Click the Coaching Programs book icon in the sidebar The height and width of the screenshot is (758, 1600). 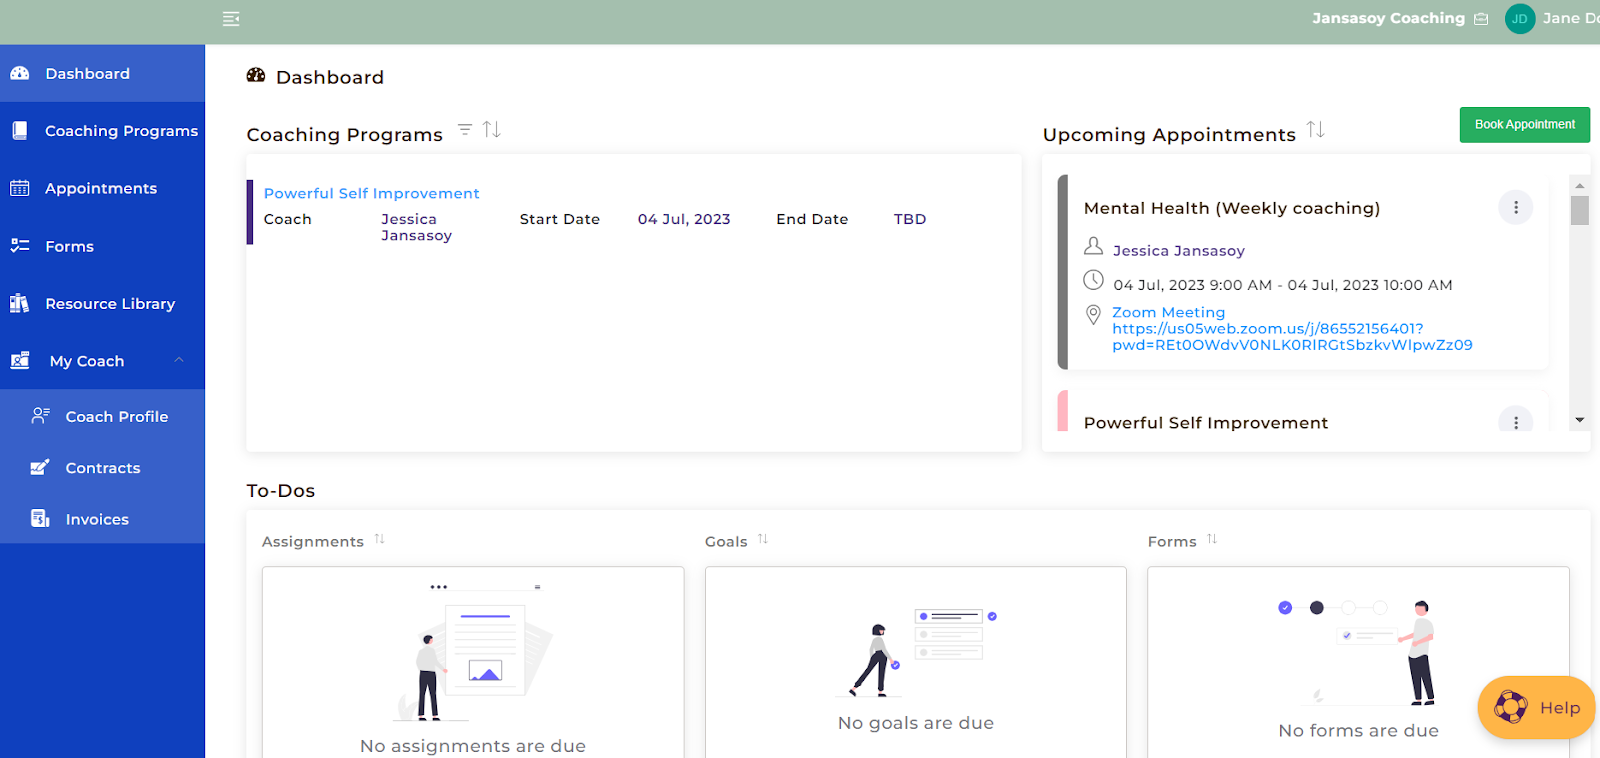pyautogui.click(x=20, y=130)
